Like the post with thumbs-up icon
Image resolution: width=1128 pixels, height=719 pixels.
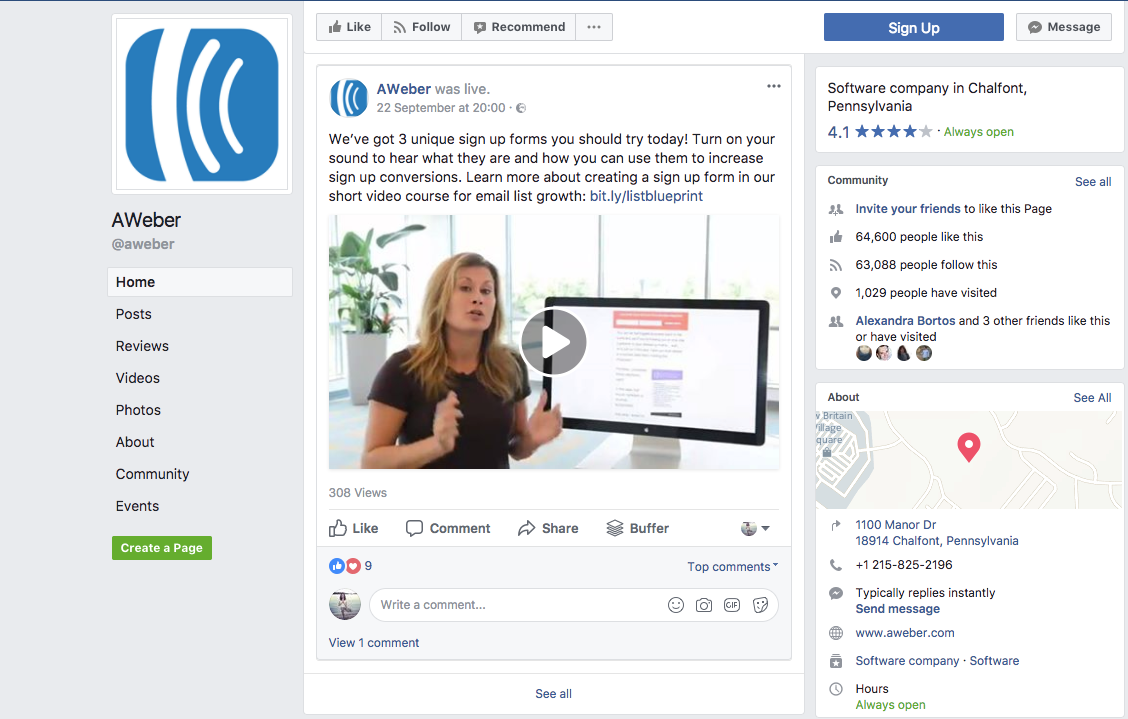coord(353,529)
